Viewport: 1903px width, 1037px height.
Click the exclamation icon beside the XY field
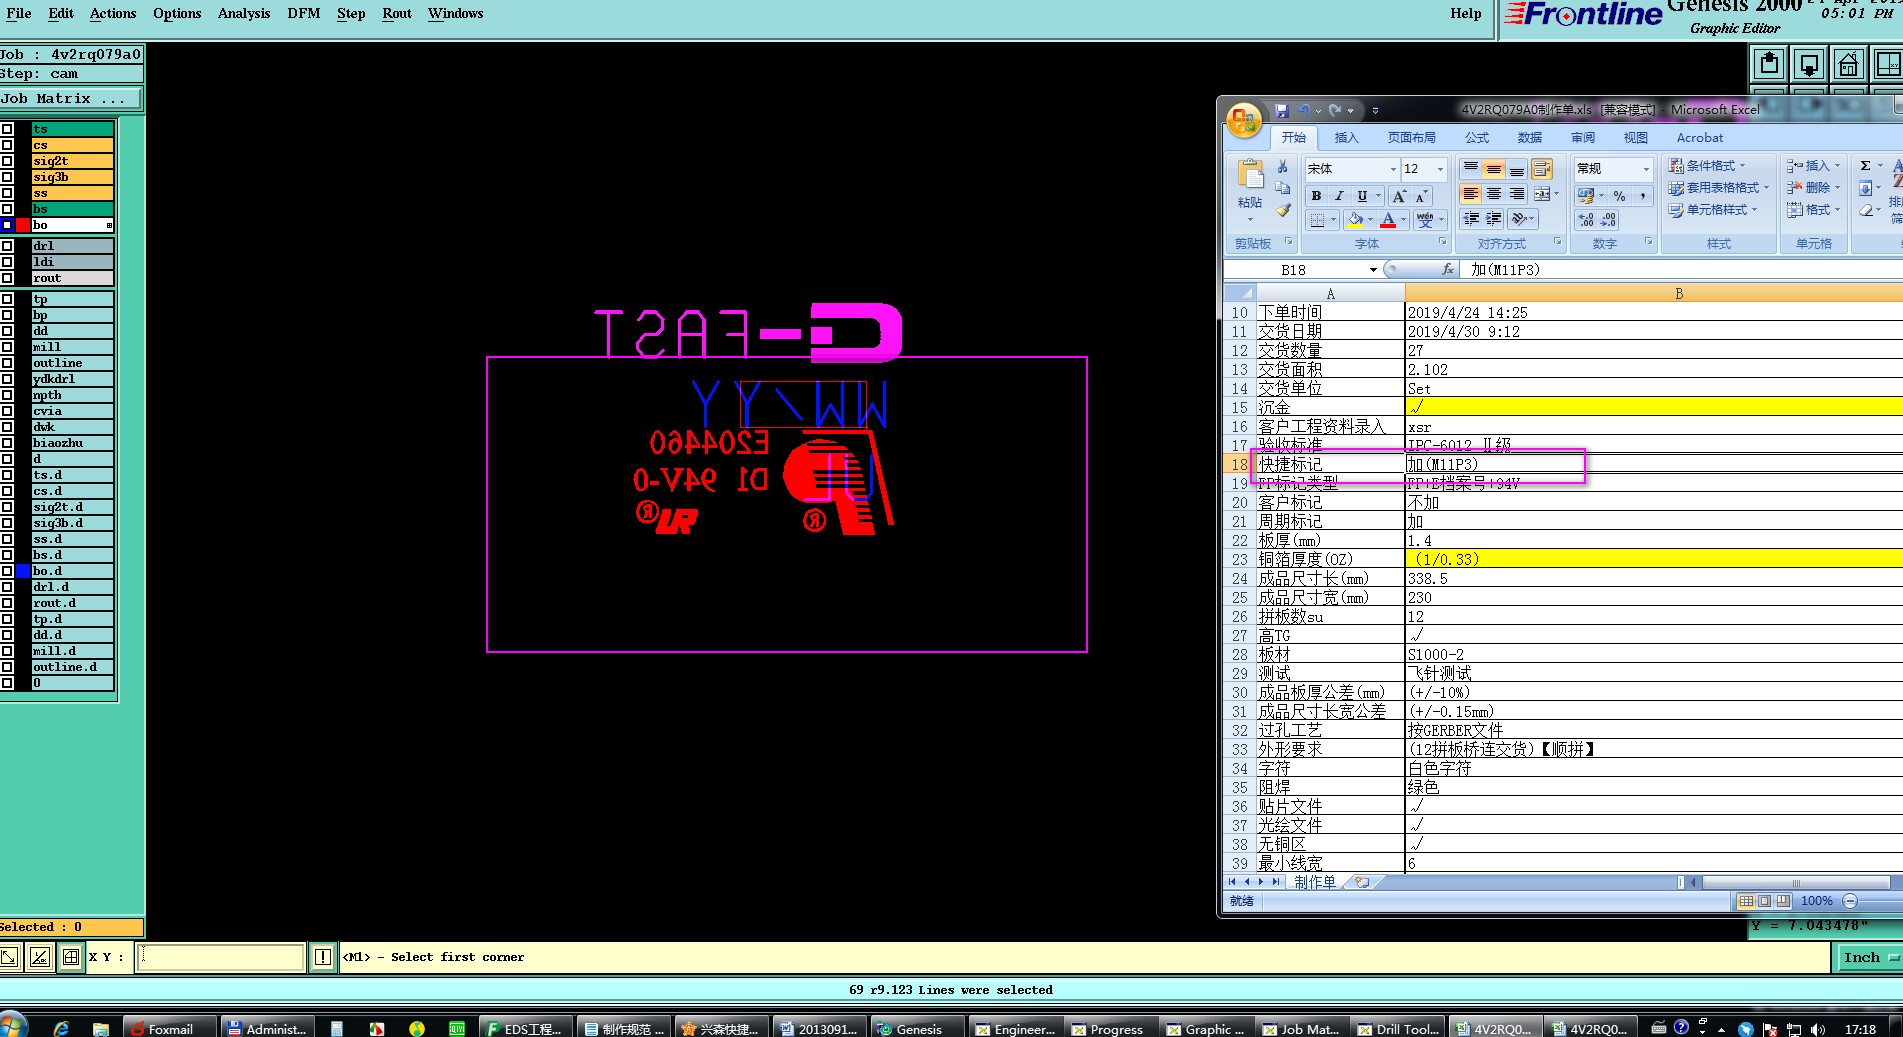tap(322, 957)
